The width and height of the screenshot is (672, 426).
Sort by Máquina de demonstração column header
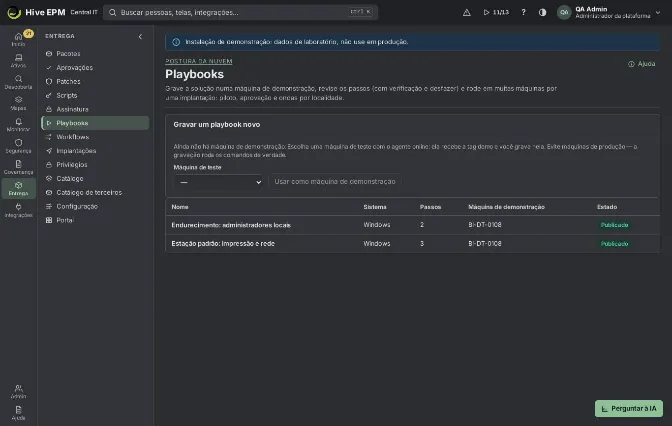(x=506, y=207)
